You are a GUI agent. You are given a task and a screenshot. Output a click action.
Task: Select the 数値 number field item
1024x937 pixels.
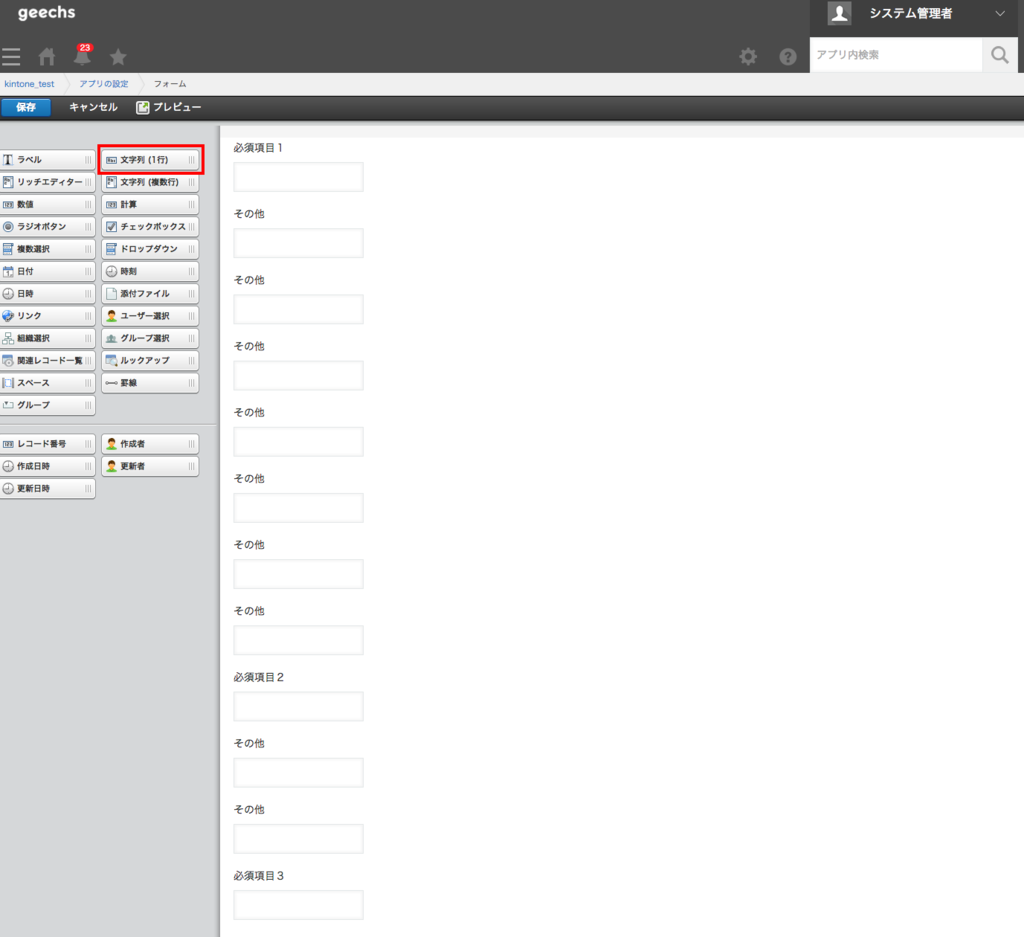pyautogui.click(x=47, y=204)
